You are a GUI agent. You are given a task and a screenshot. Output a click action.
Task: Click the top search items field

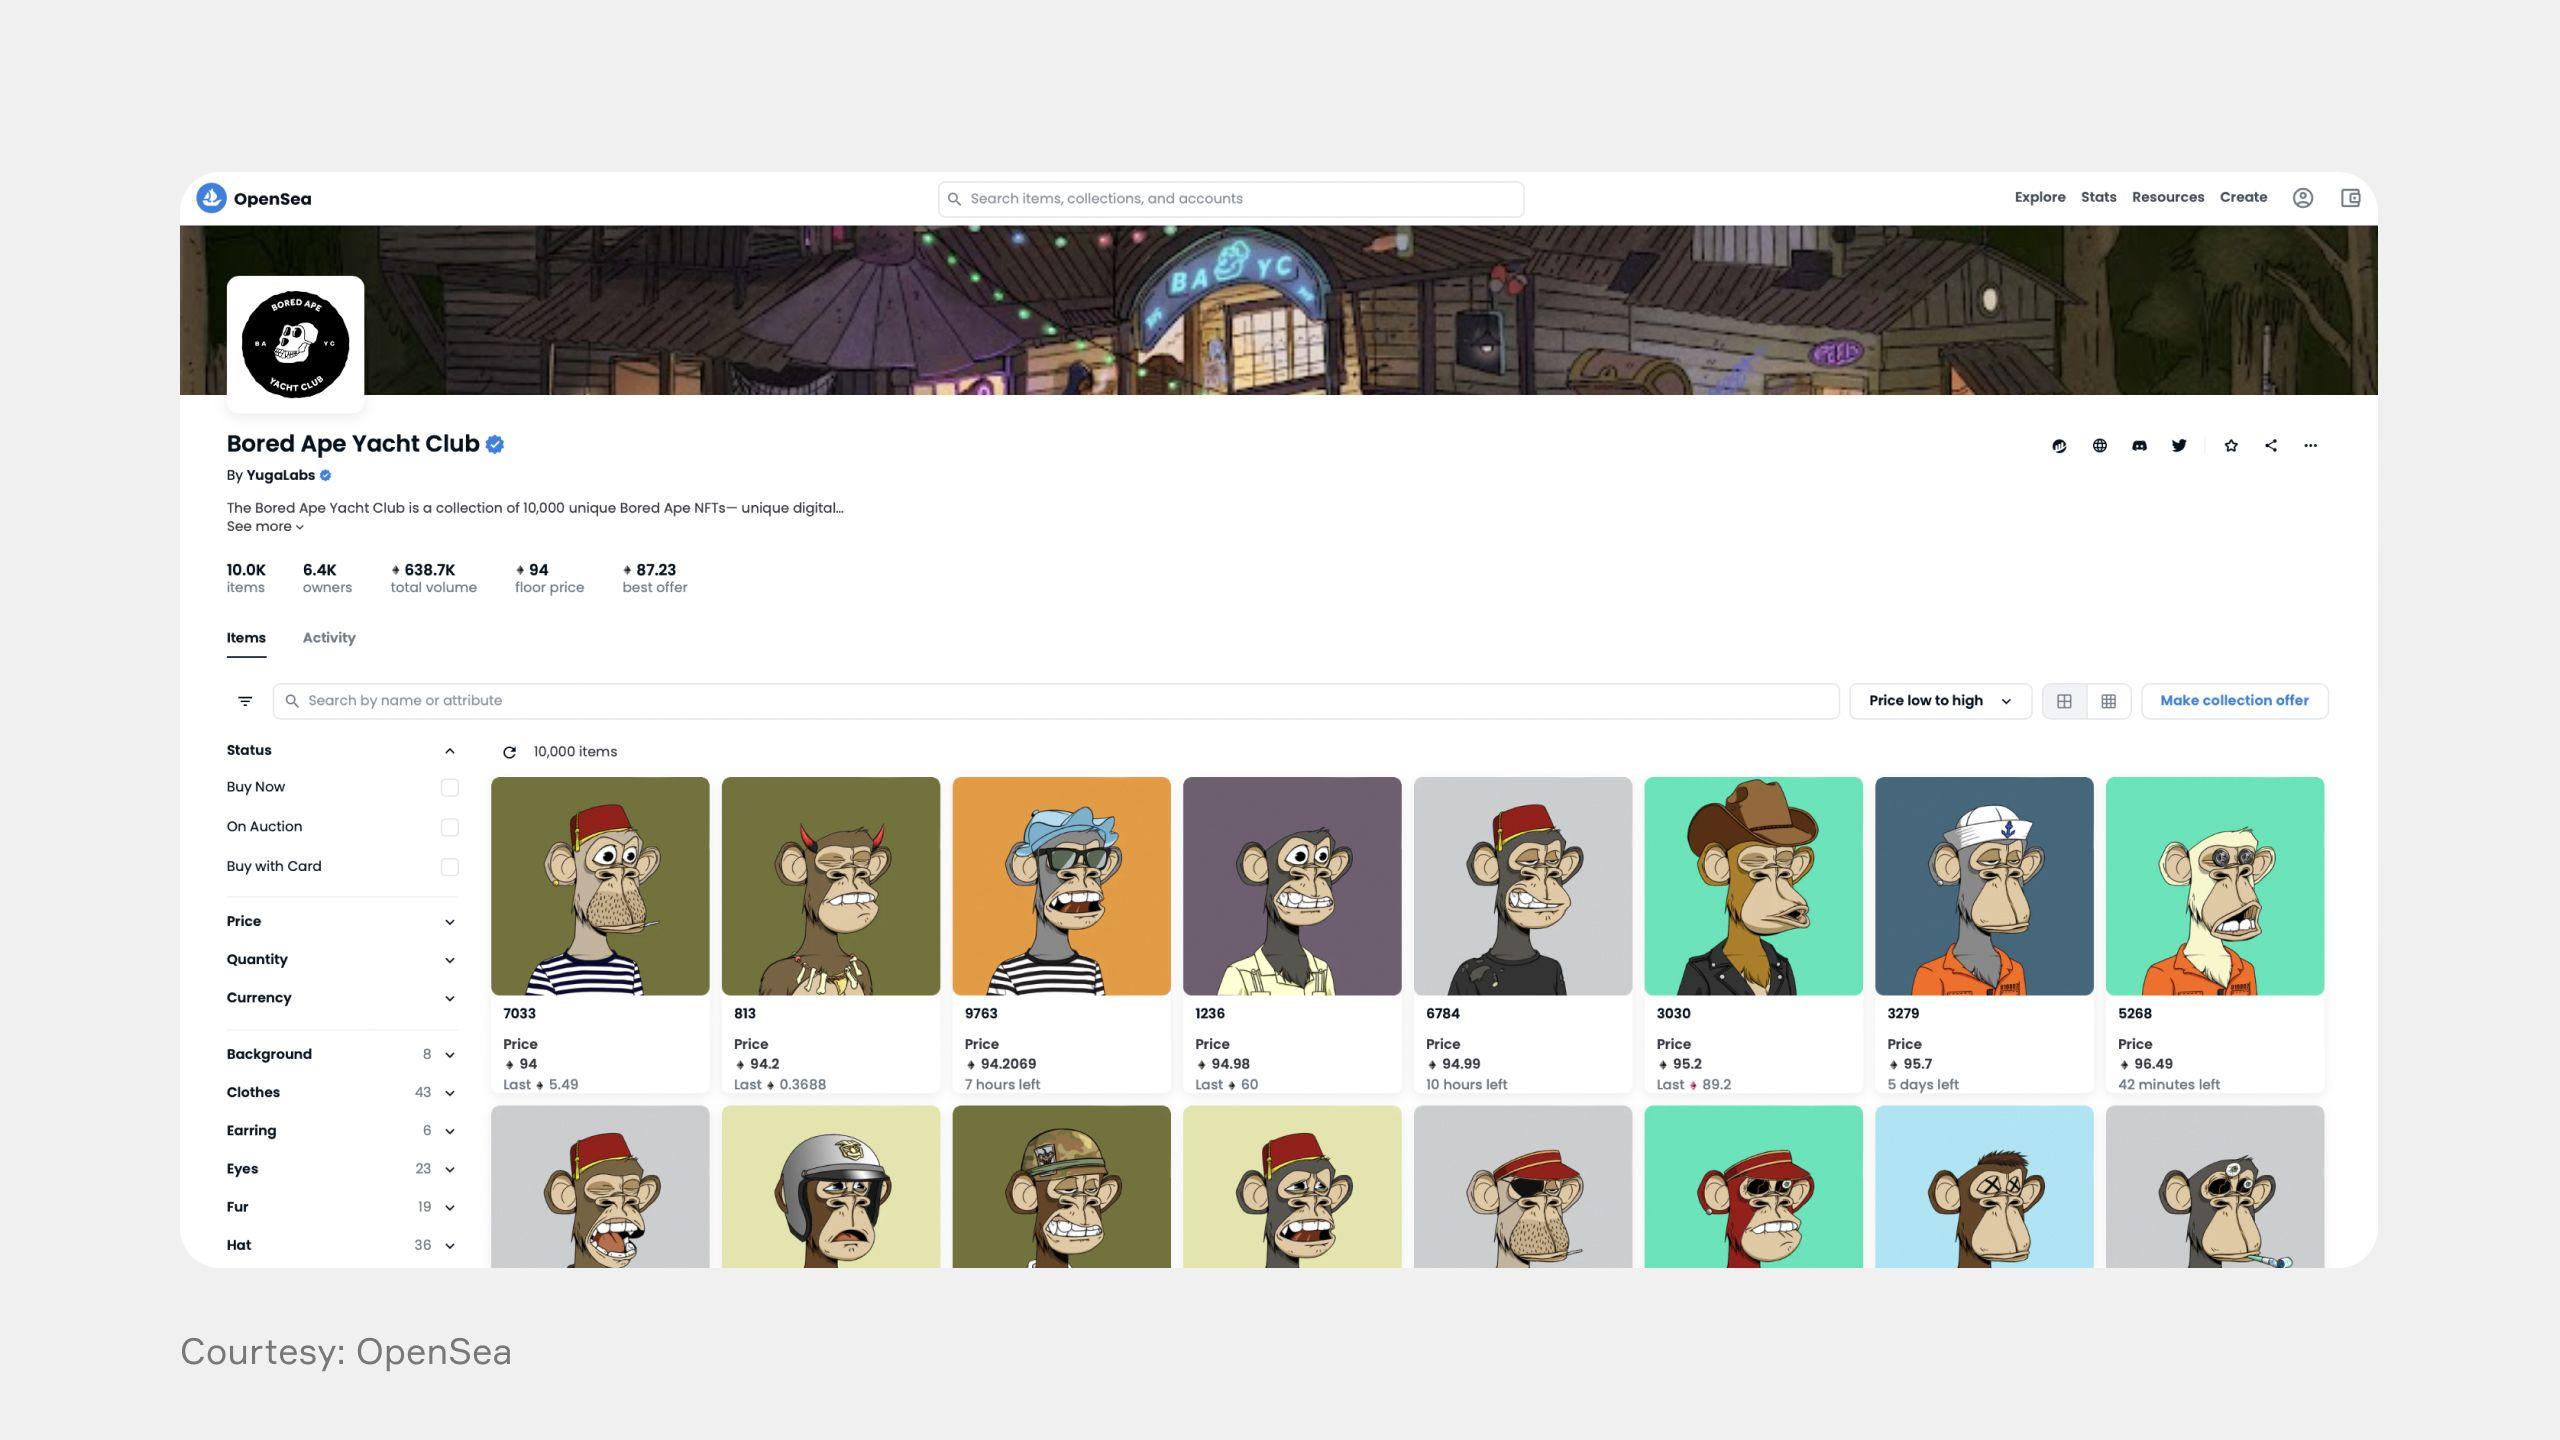click(1230, 199)
